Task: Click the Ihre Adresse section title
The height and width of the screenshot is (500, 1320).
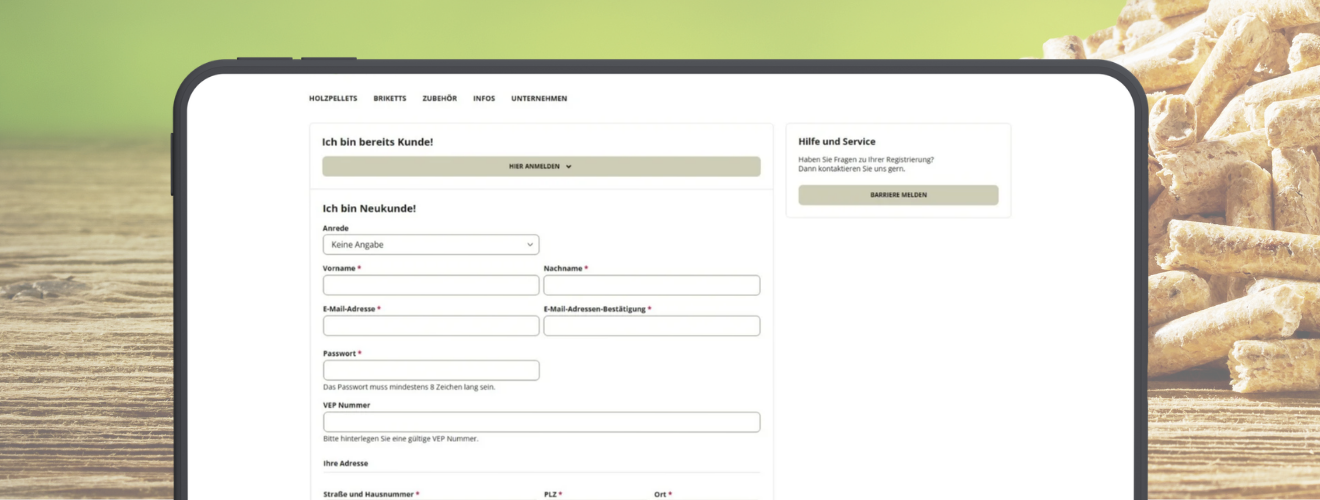Action: click(x=345, y=464)
